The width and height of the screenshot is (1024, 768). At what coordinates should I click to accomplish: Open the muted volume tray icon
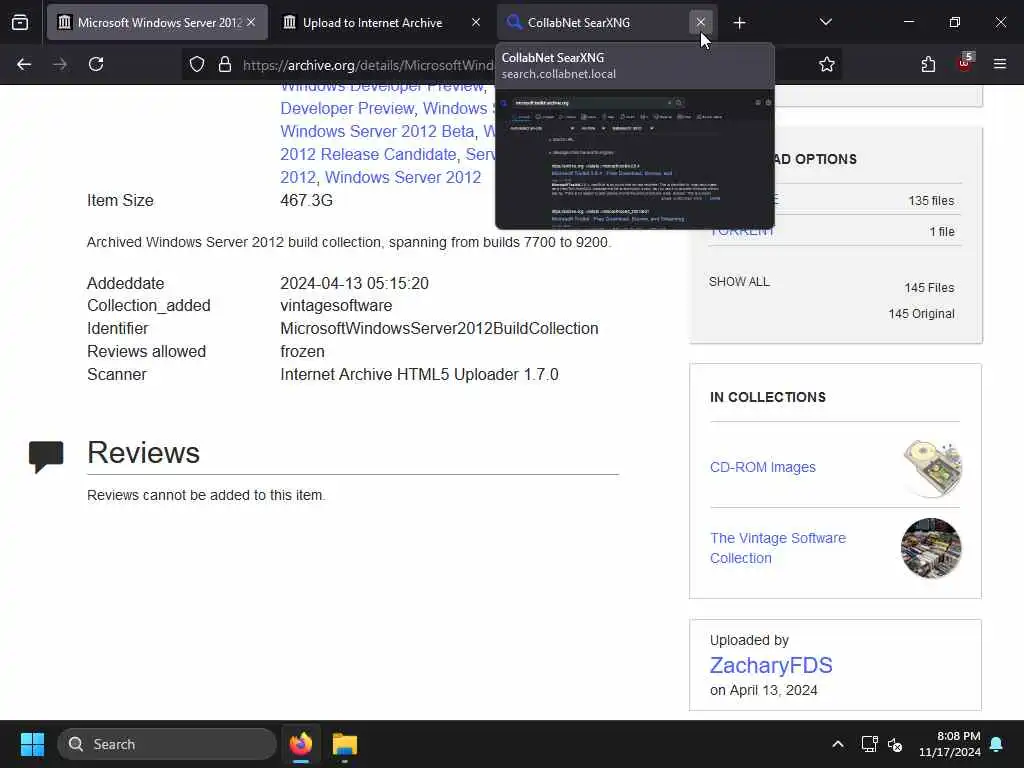895,744
